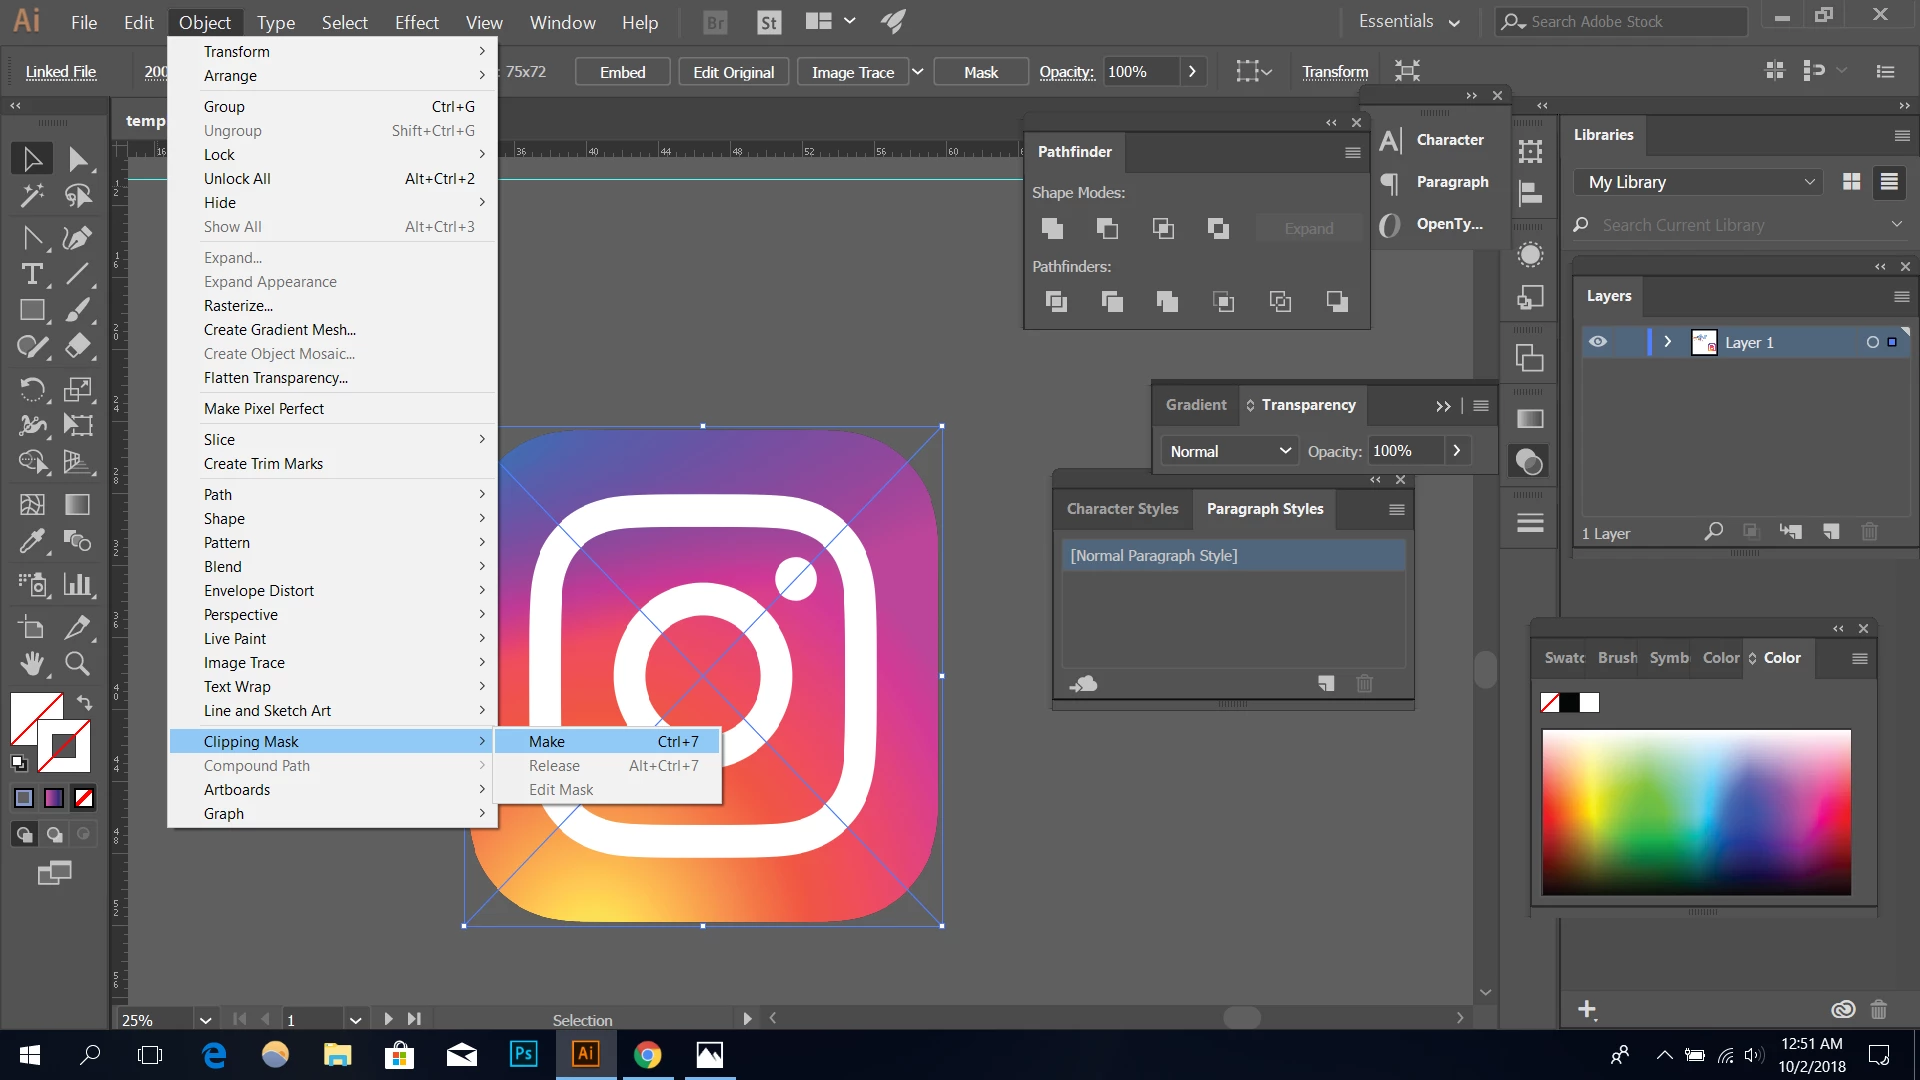Swap fill and stroke colors
The image size is (1920, 1080).
[85, 703]
